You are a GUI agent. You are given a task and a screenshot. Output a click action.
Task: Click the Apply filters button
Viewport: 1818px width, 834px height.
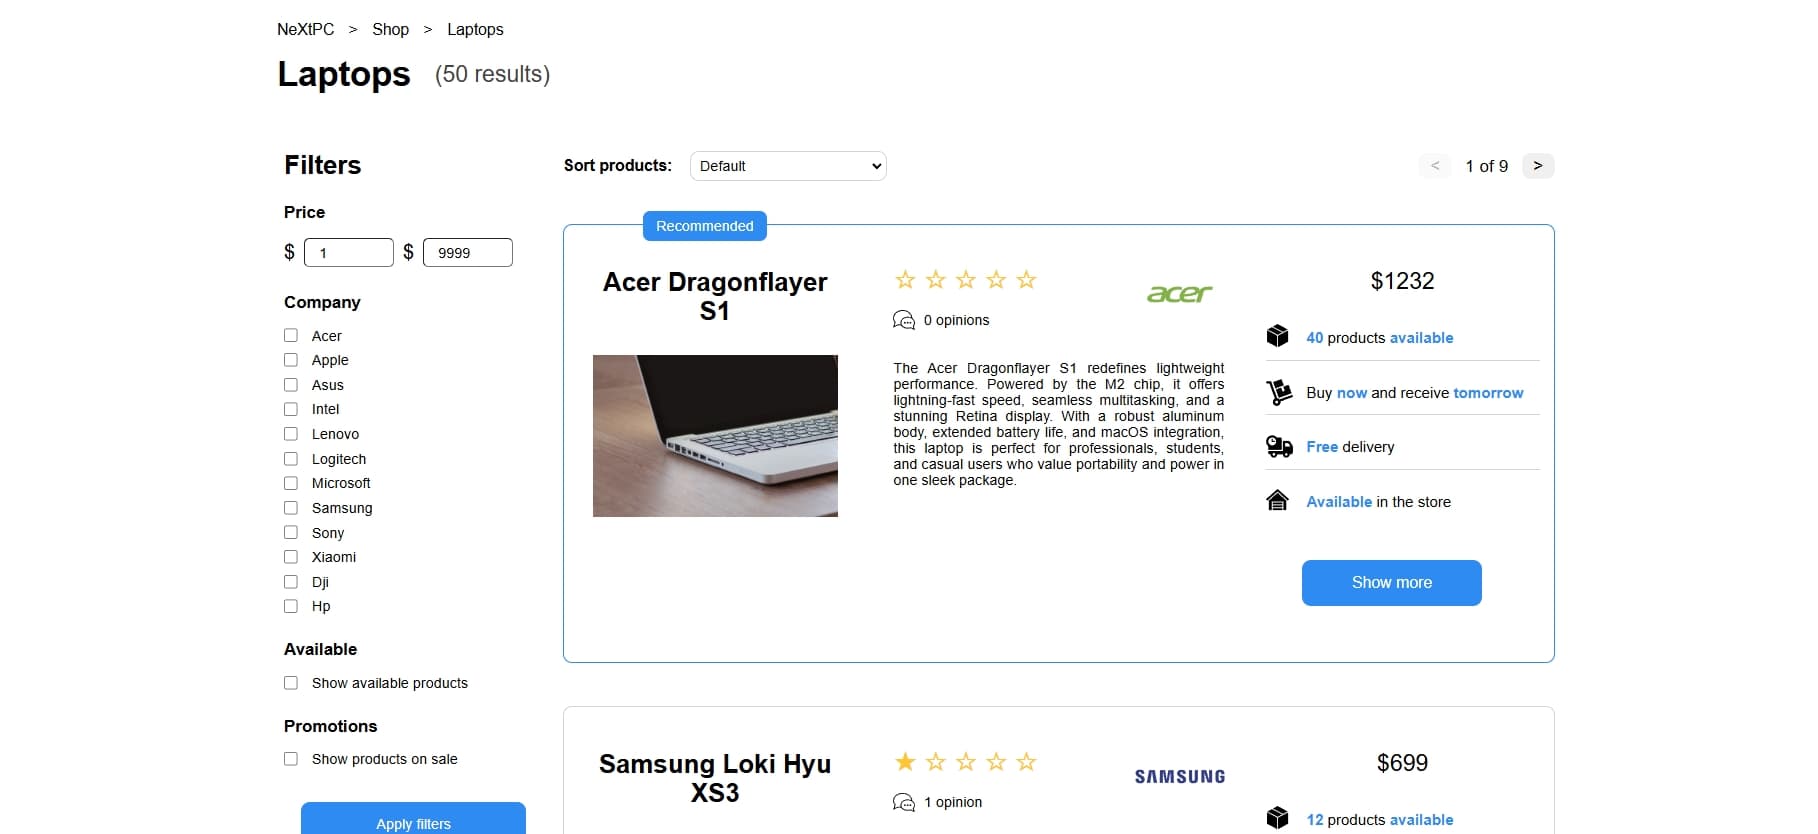[413, 820]
